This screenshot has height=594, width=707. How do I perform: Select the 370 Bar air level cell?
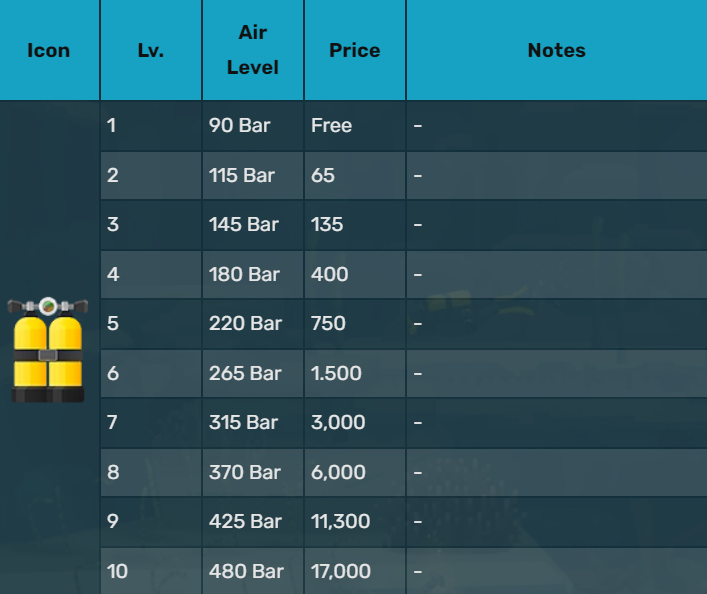pyautogui.click(x=245, y=472)
